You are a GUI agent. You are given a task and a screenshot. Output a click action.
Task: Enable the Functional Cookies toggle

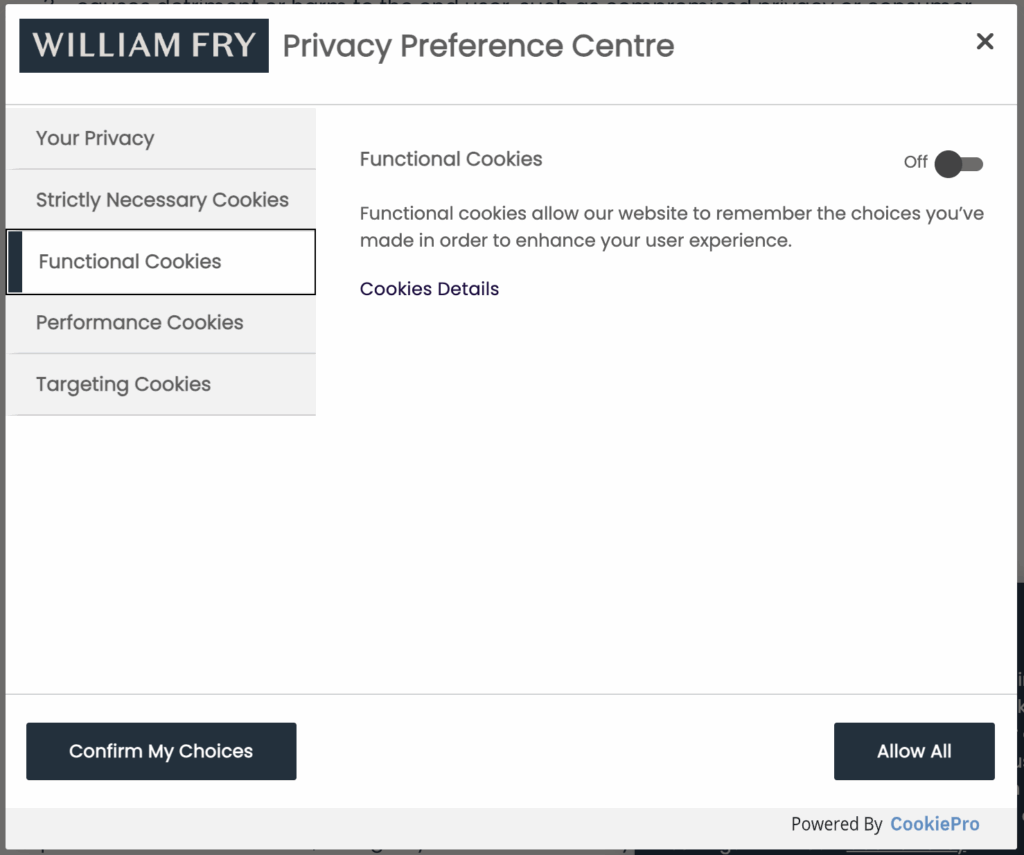pos(957,163)
